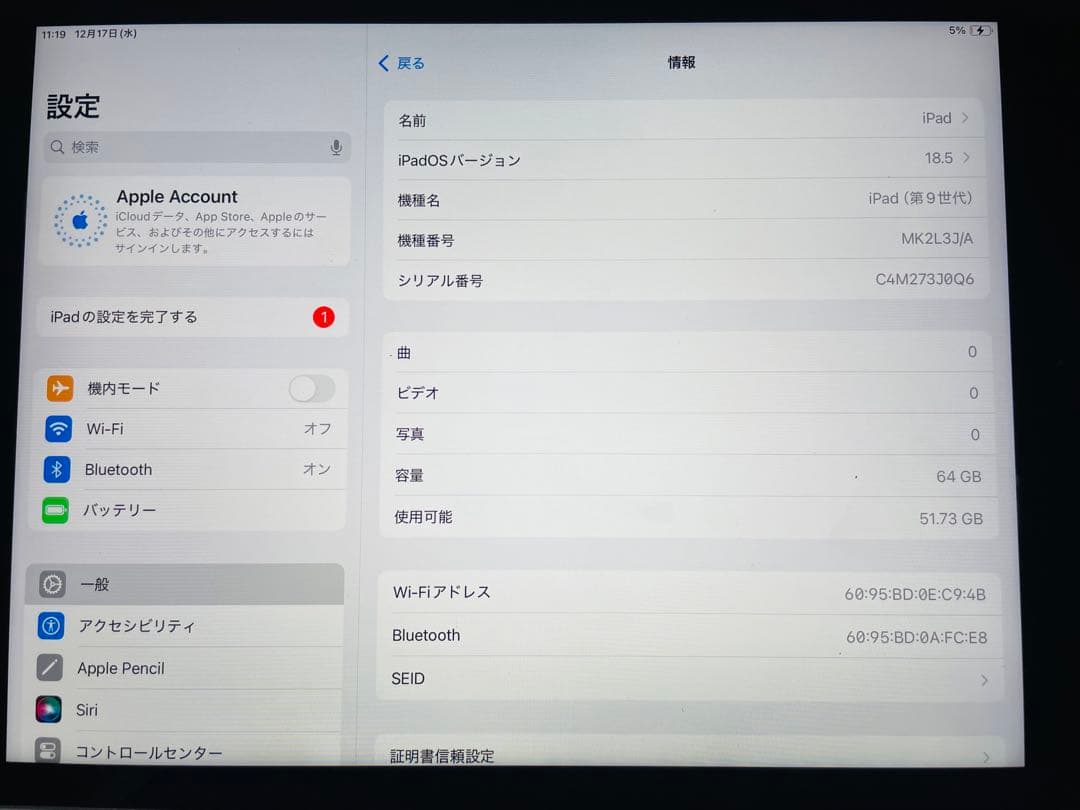1080x810 pixels.
Task: Open SEID details via its chevron
Action: [984, 678]
